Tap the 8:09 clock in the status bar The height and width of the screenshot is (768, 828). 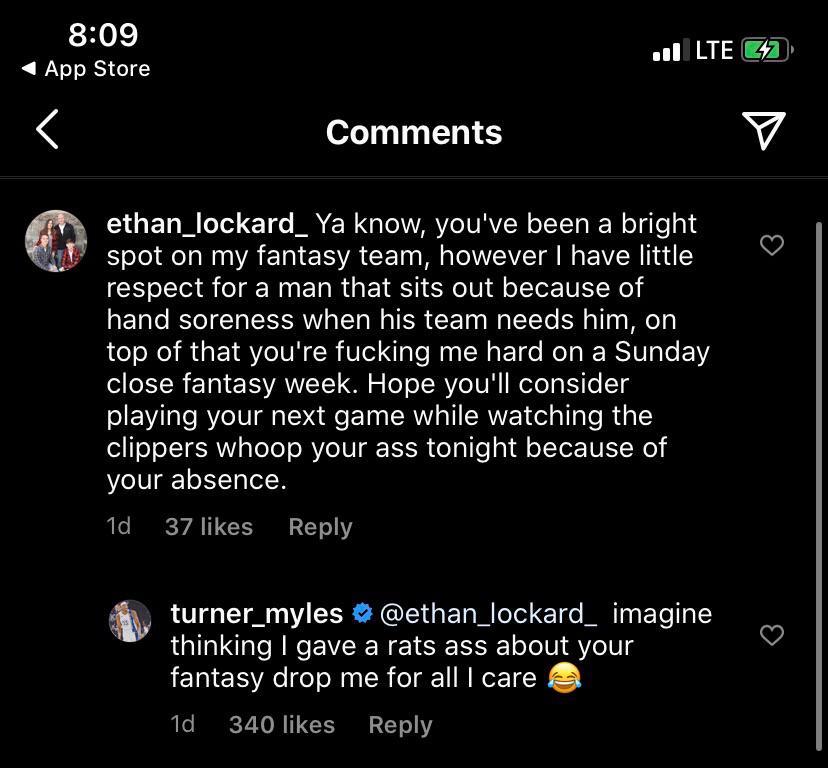(x=103, y=35)
